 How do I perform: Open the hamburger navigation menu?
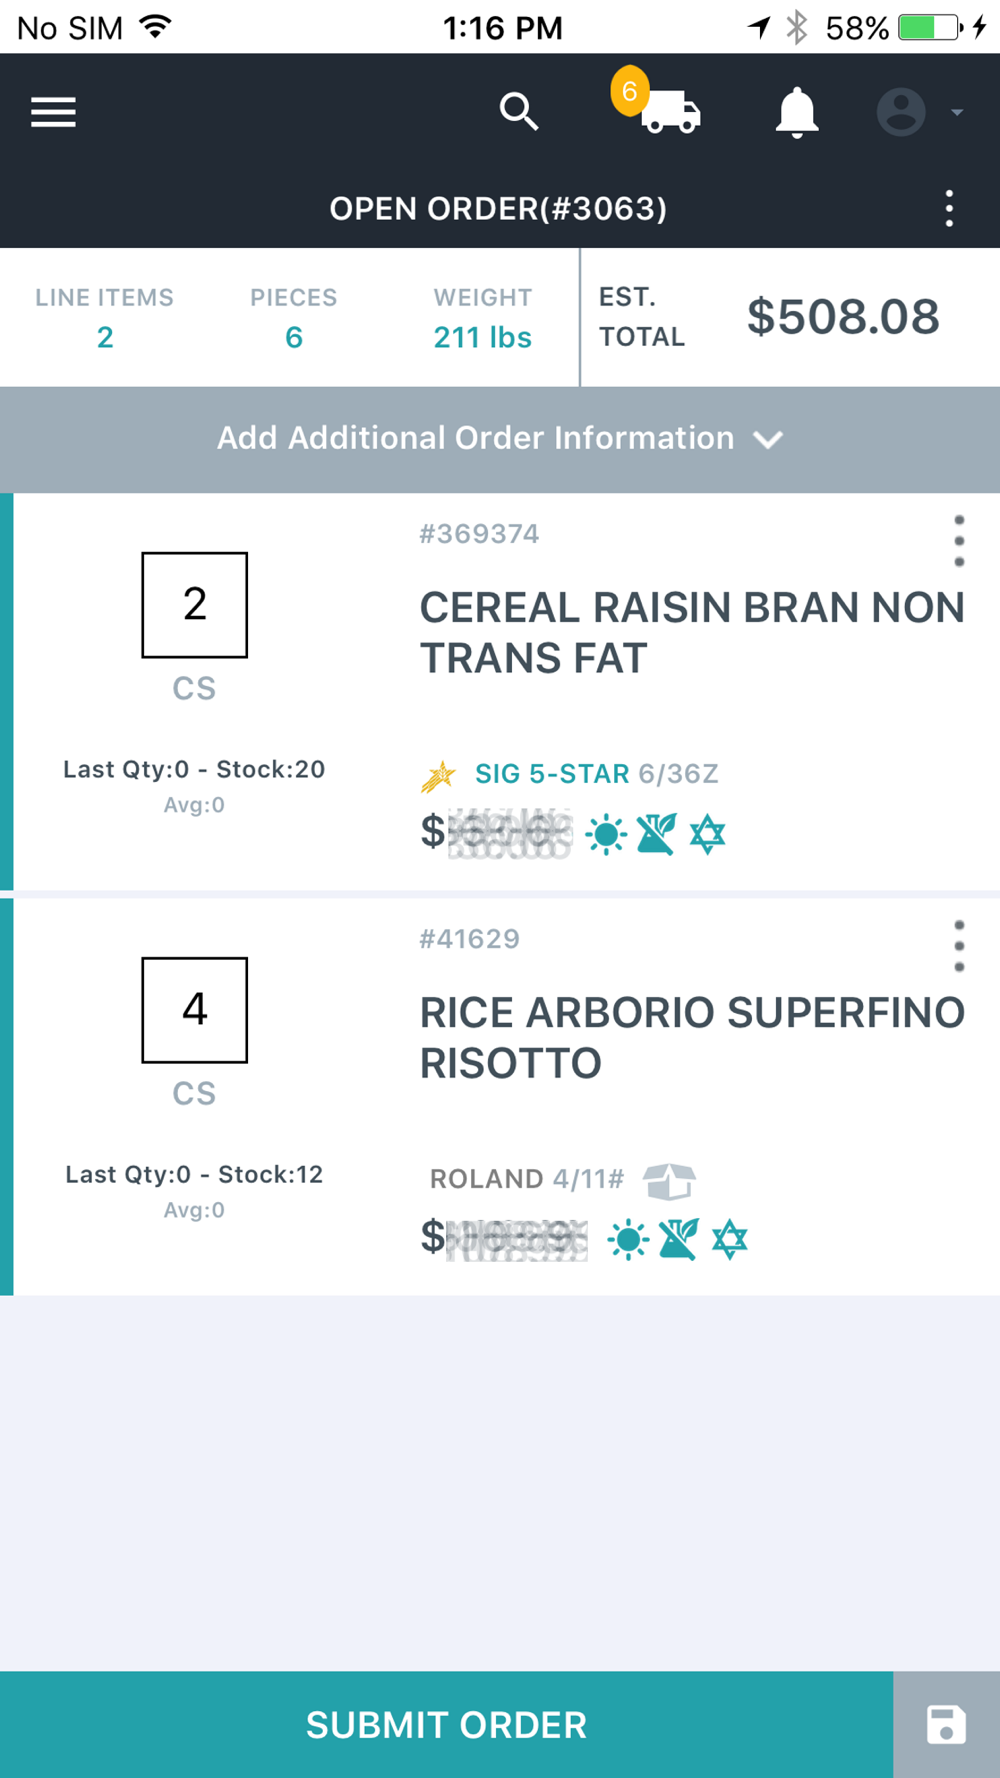53,112
